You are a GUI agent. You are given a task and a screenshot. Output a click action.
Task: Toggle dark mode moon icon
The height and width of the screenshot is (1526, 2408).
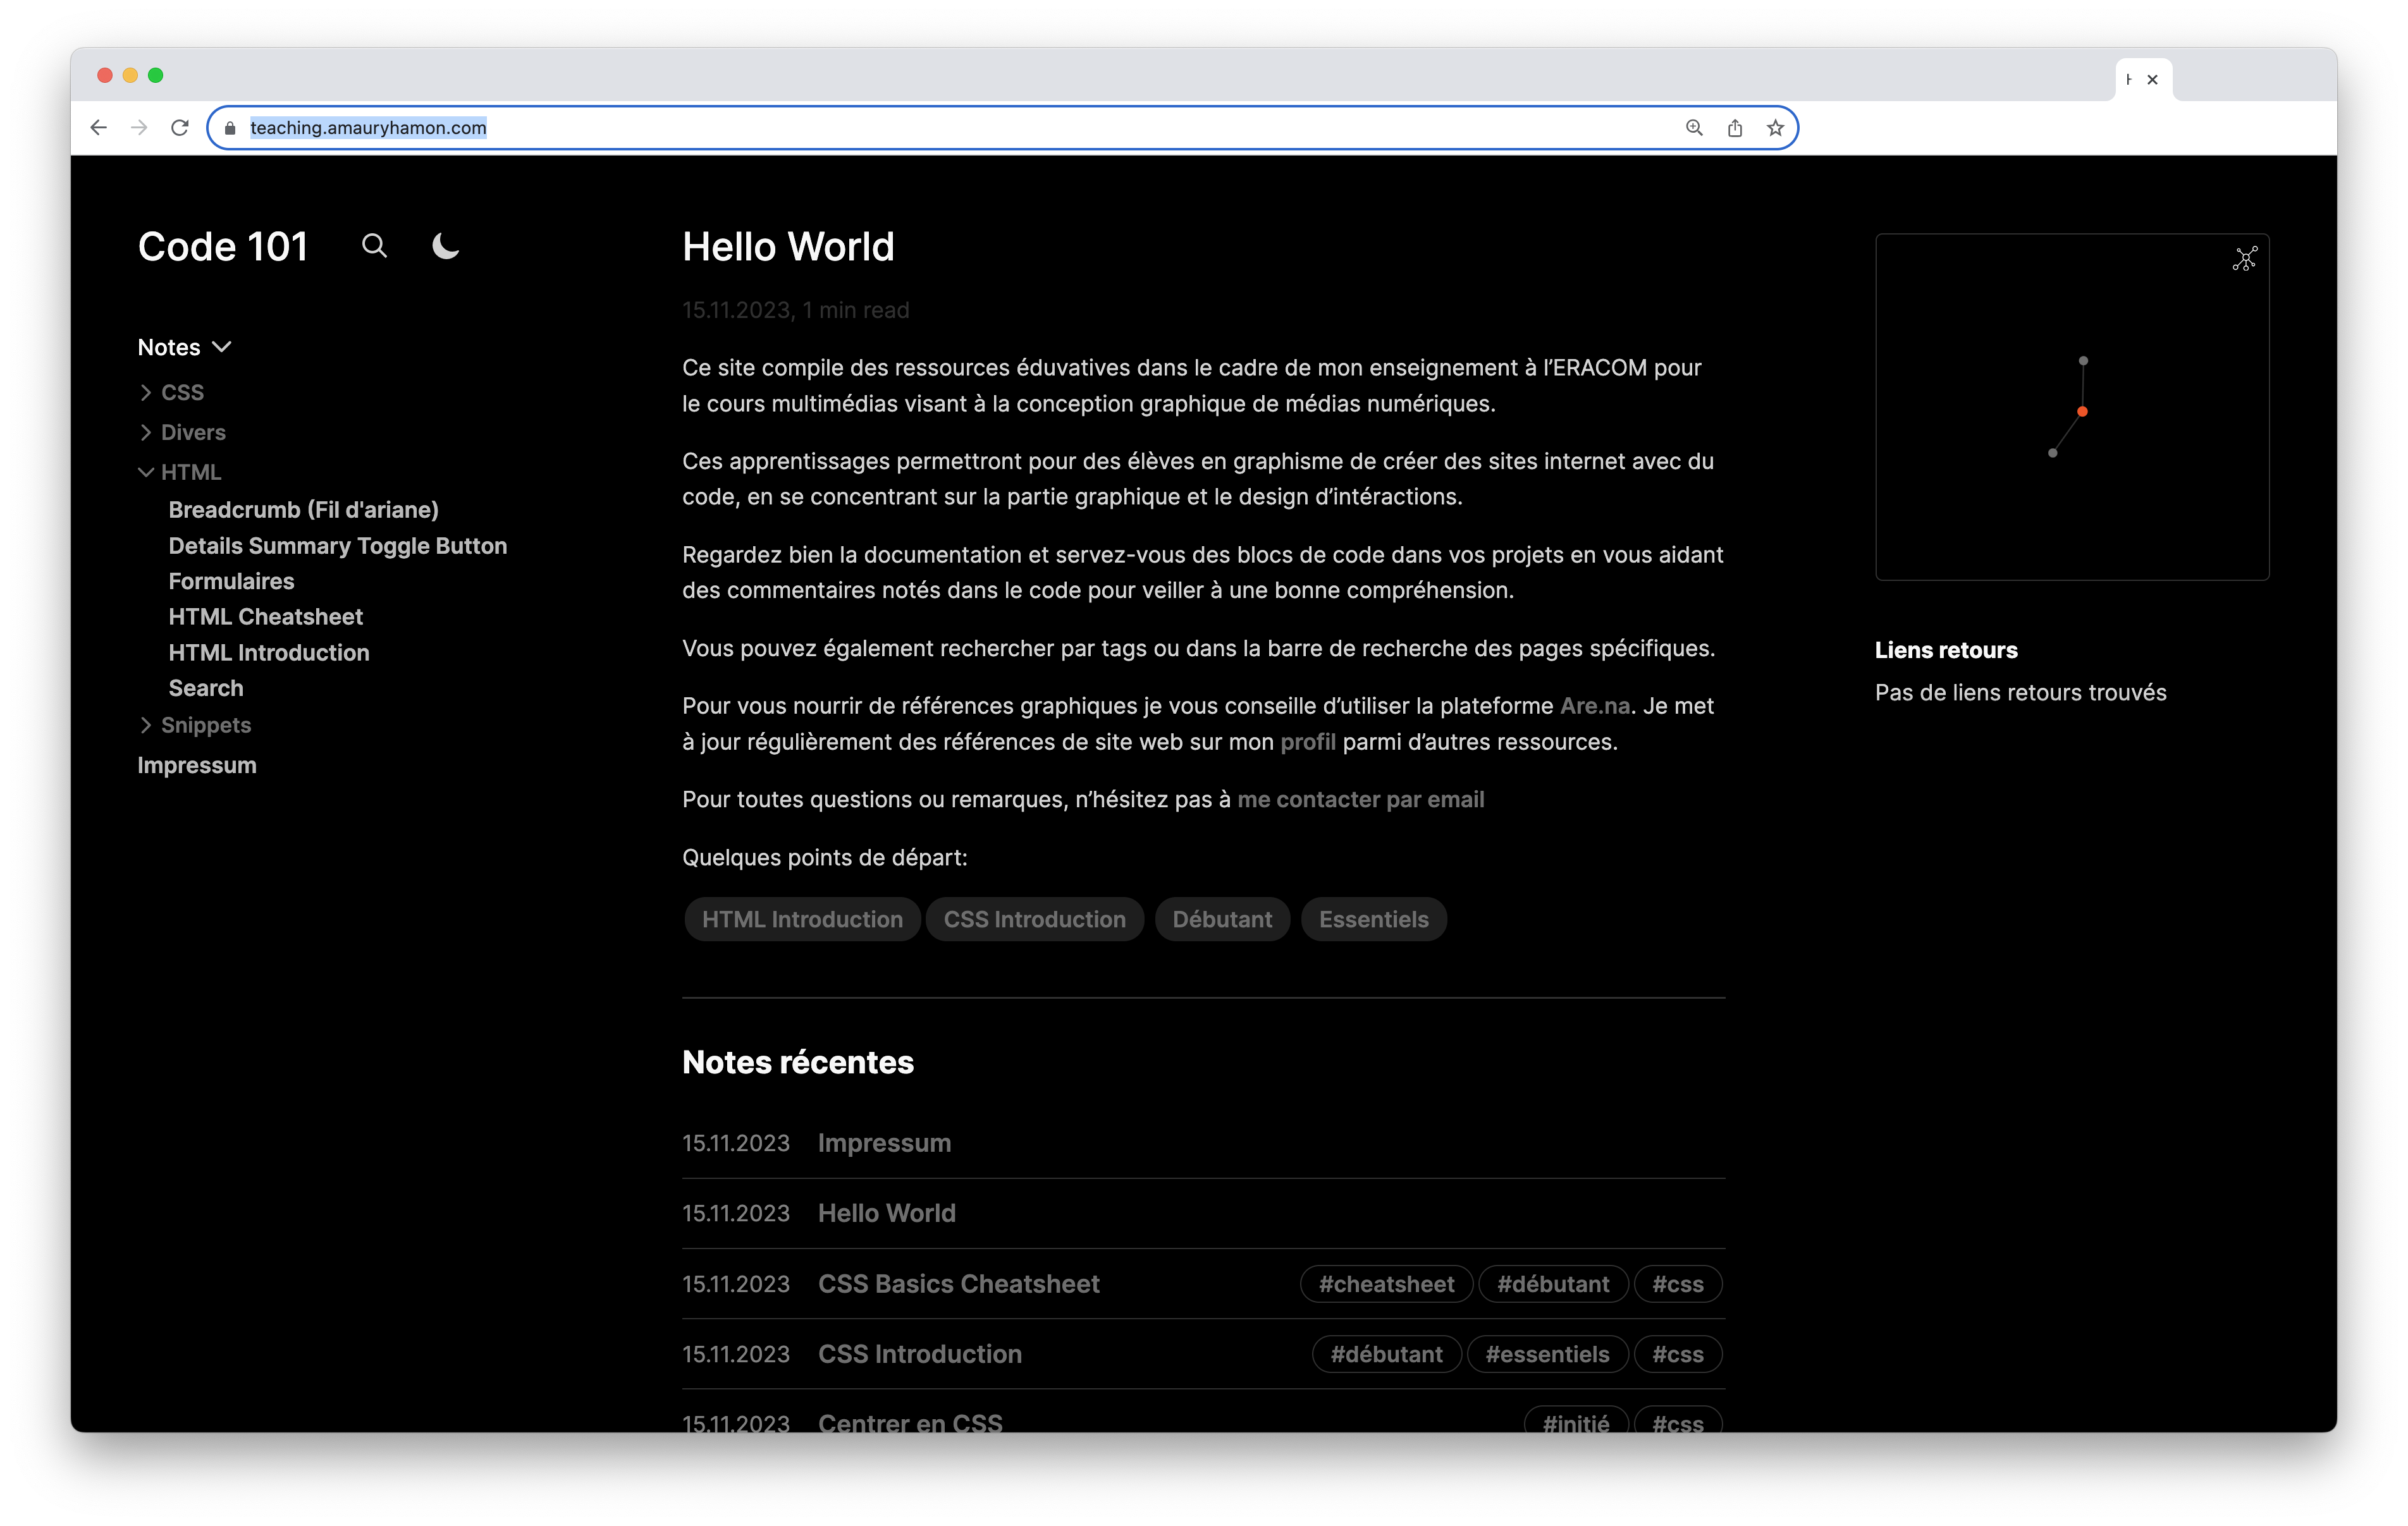445,246
